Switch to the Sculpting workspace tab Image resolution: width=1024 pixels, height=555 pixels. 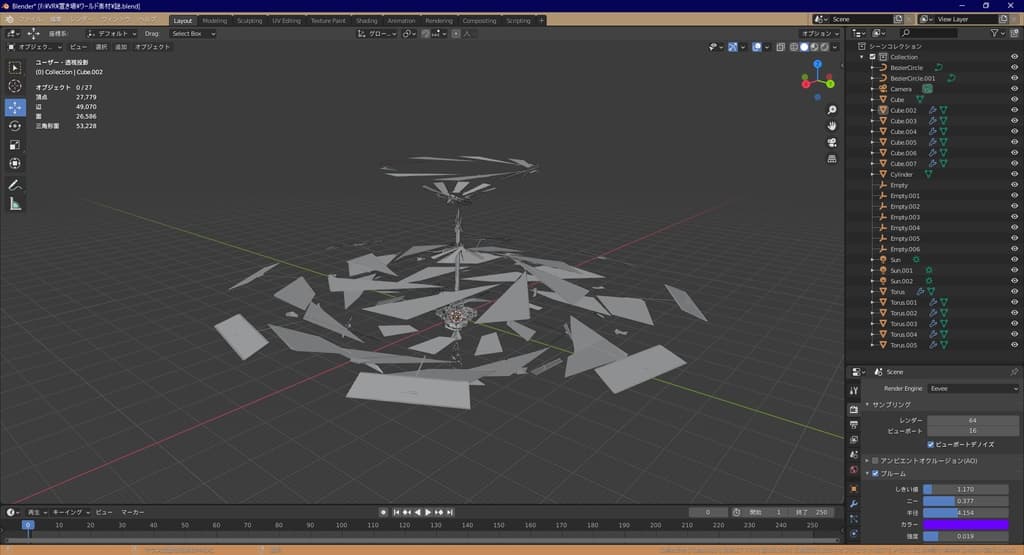249,20
